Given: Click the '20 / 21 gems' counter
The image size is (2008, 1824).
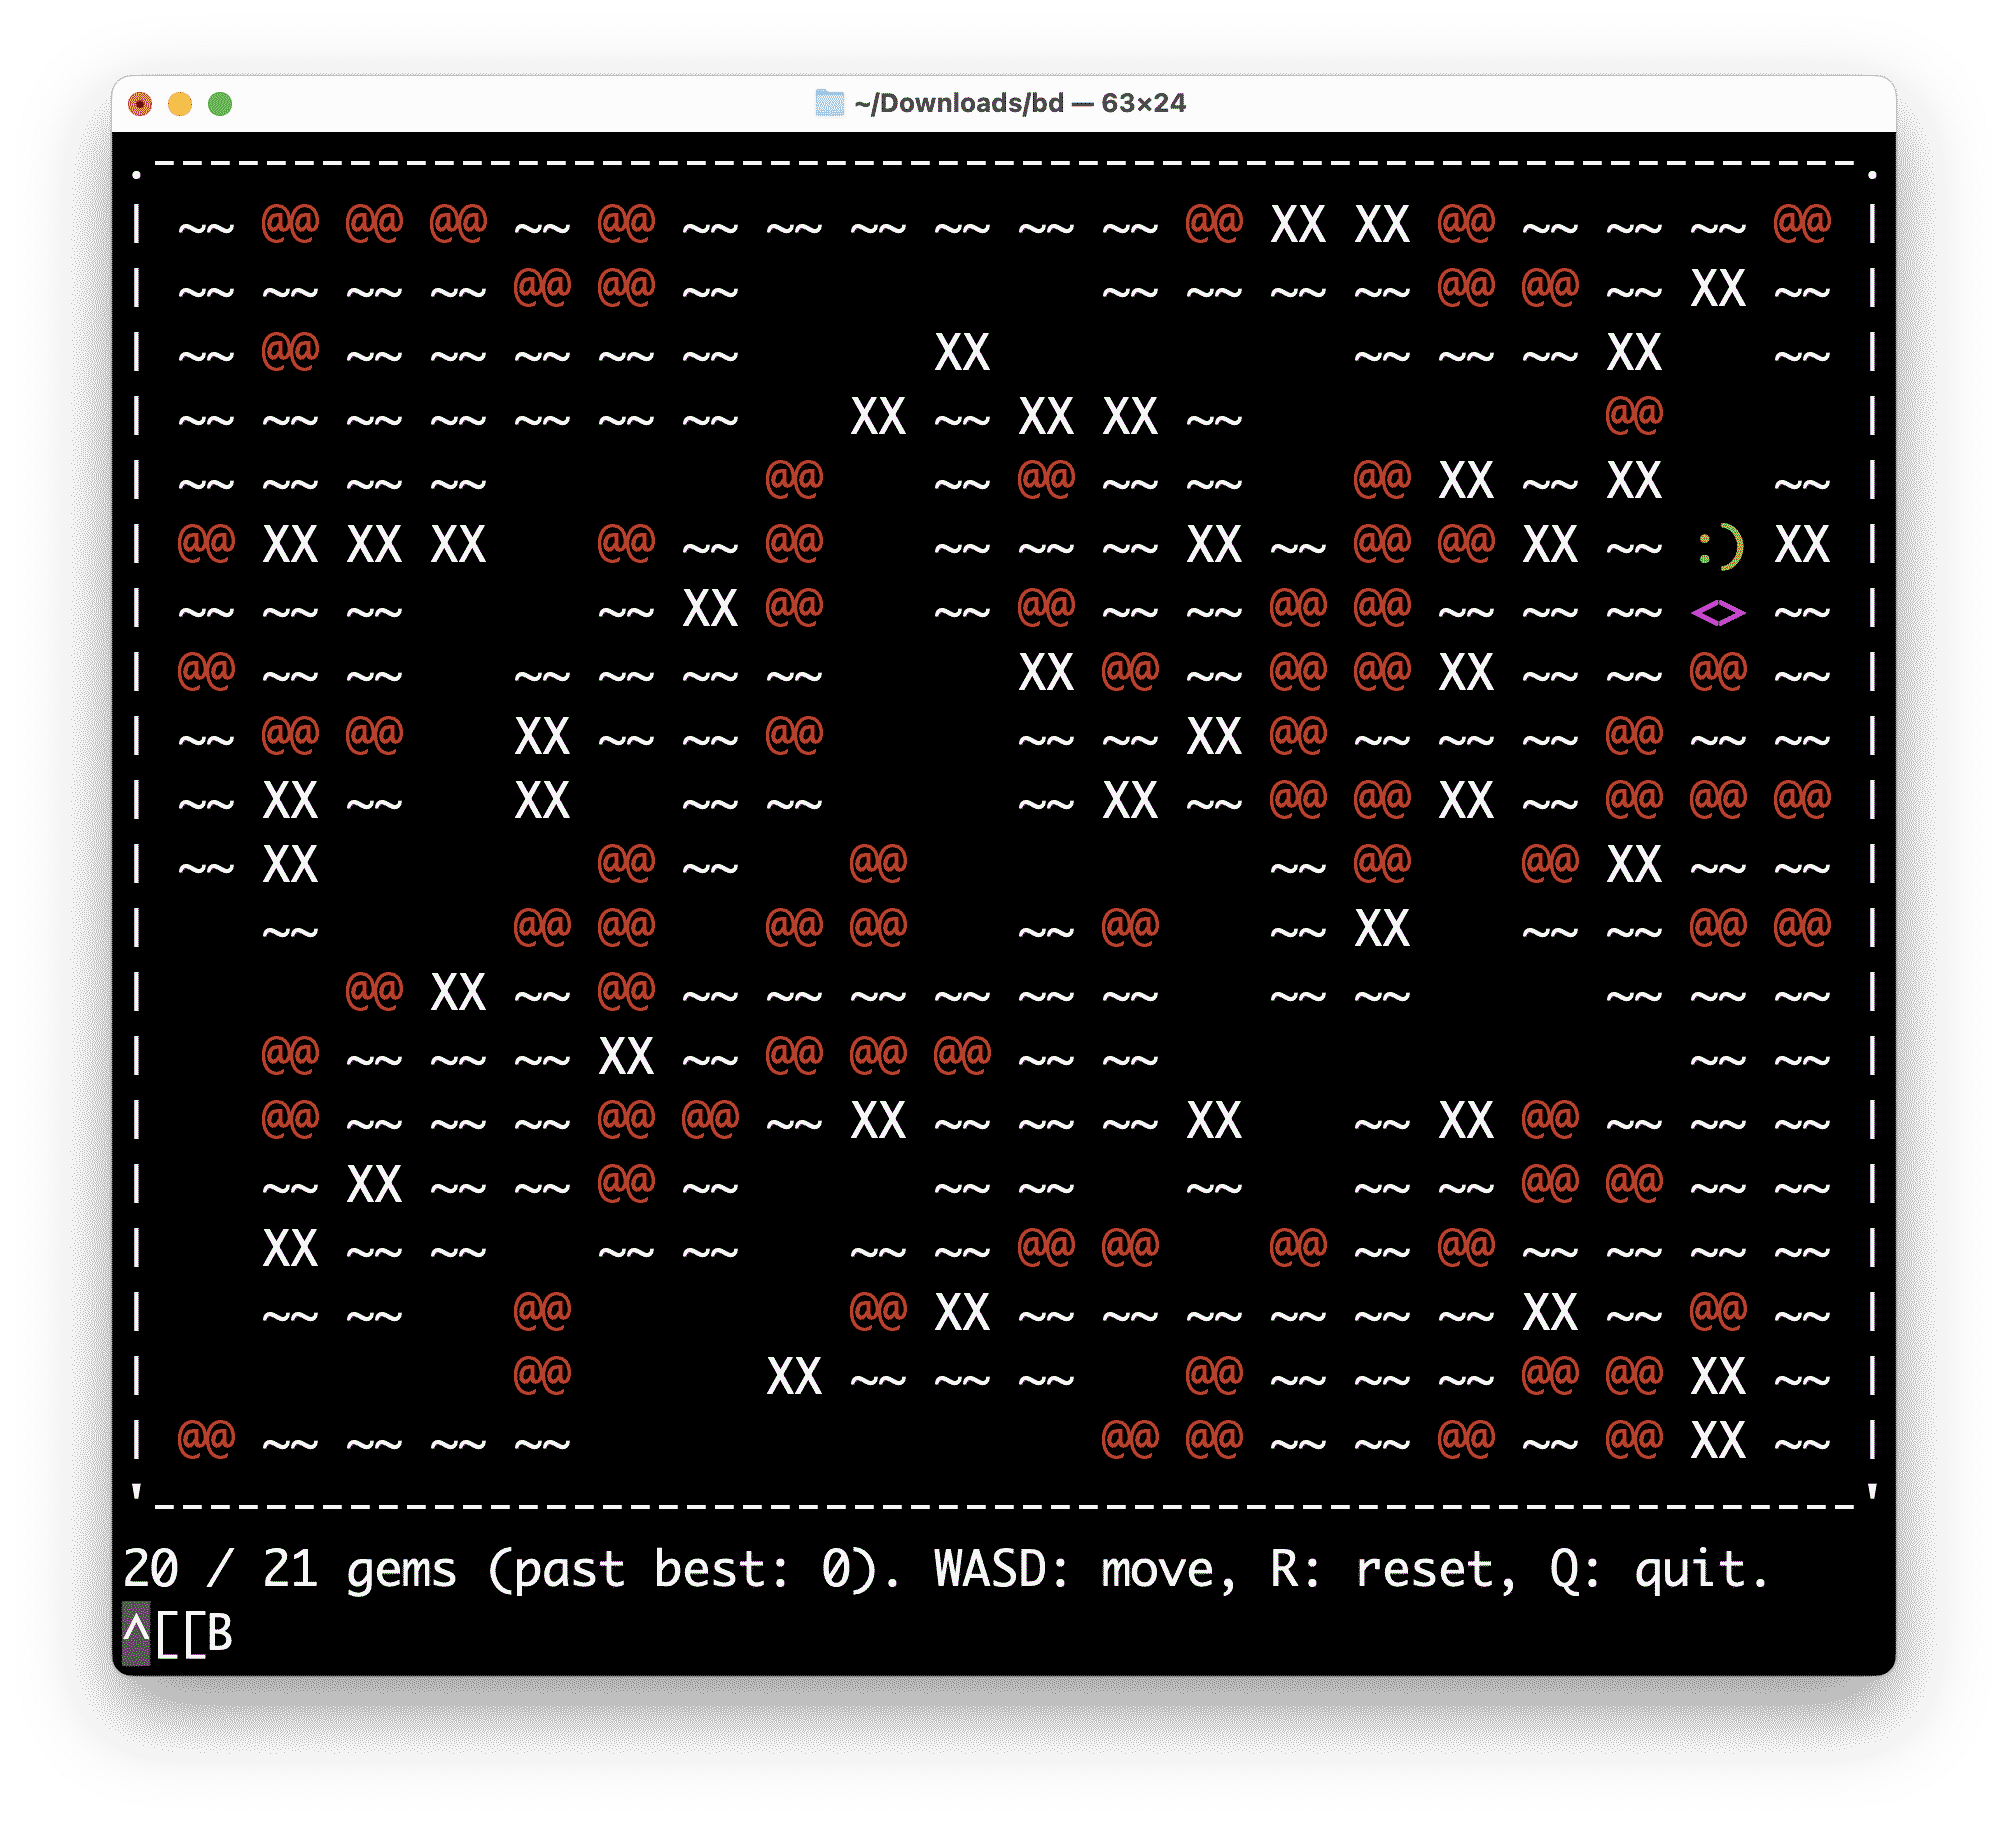Looking at the screenshot, I should 290,1568.
